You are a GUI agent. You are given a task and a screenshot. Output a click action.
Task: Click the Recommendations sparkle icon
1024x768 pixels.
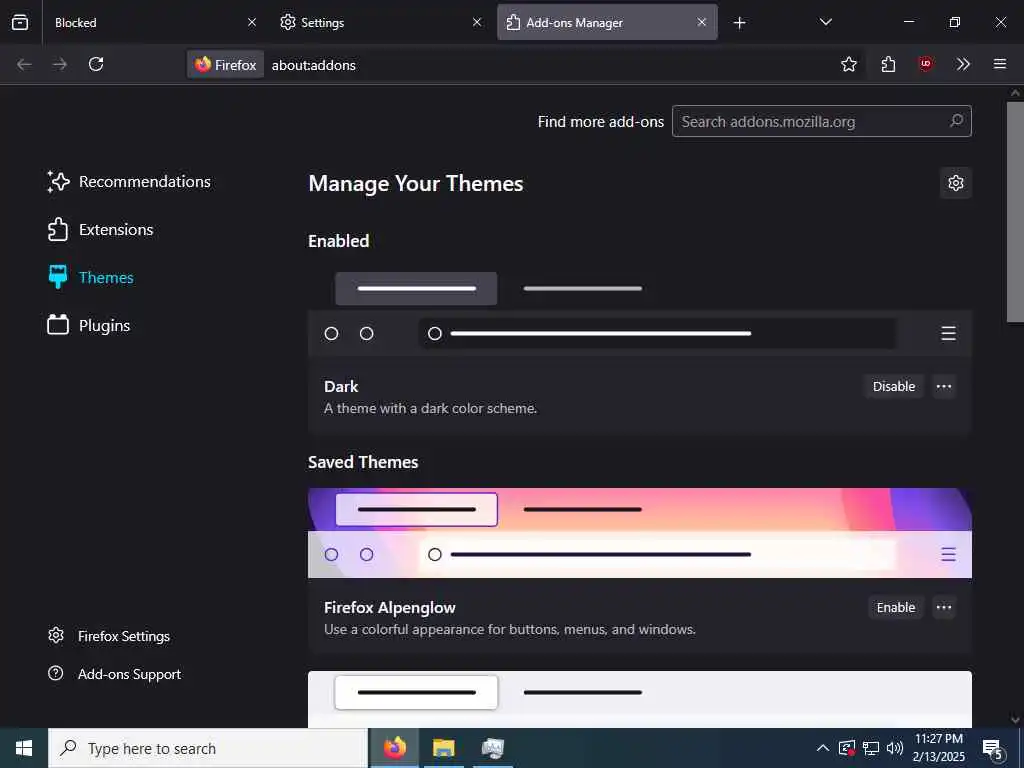(58, 182)
